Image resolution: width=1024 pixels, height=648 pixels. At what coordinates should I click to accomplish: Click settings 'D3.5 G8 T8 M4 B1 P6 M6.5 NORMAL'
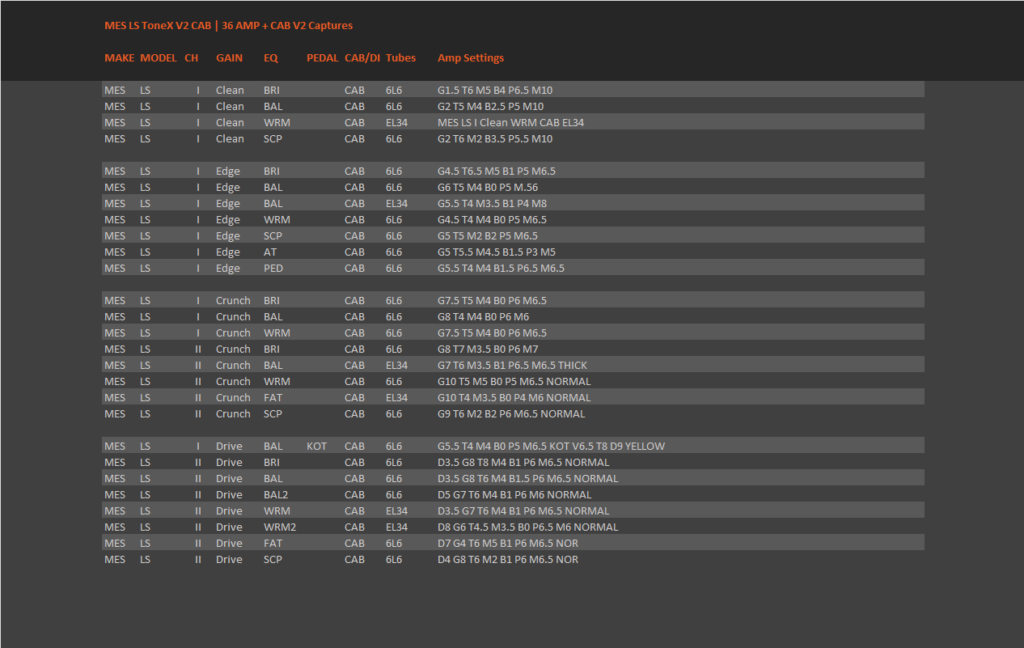[x=523, y=462]
